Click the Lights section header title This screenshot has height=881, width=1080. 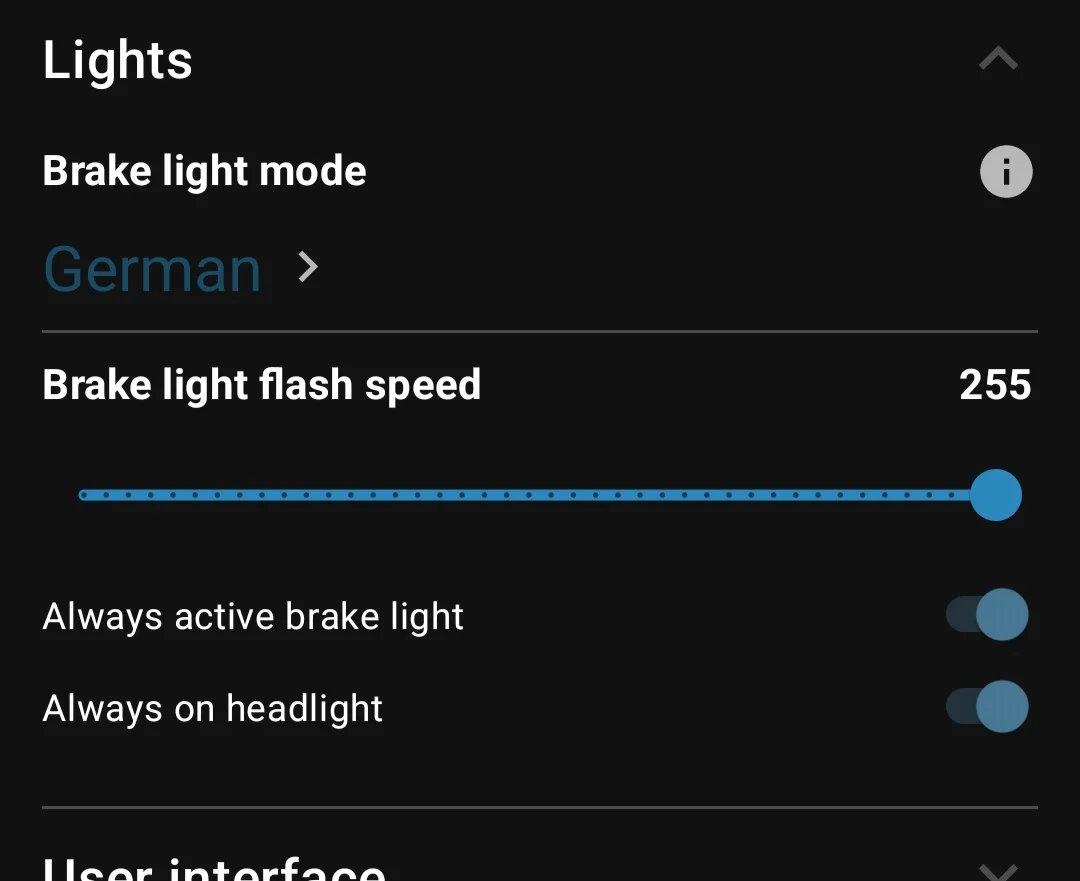pyautogui.click(x=118, y=61)
